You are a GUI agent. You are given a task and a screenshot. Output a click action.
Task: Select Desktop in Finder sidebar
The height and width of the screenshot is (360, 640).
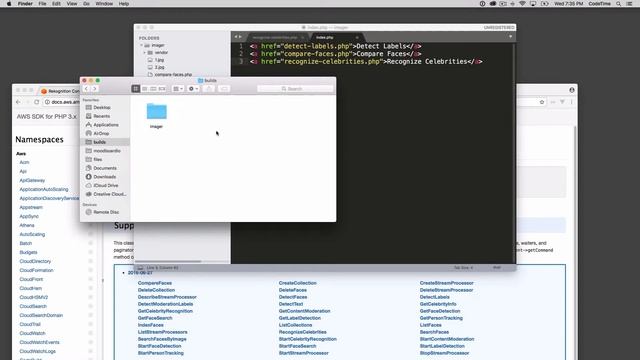coord(105,107)
